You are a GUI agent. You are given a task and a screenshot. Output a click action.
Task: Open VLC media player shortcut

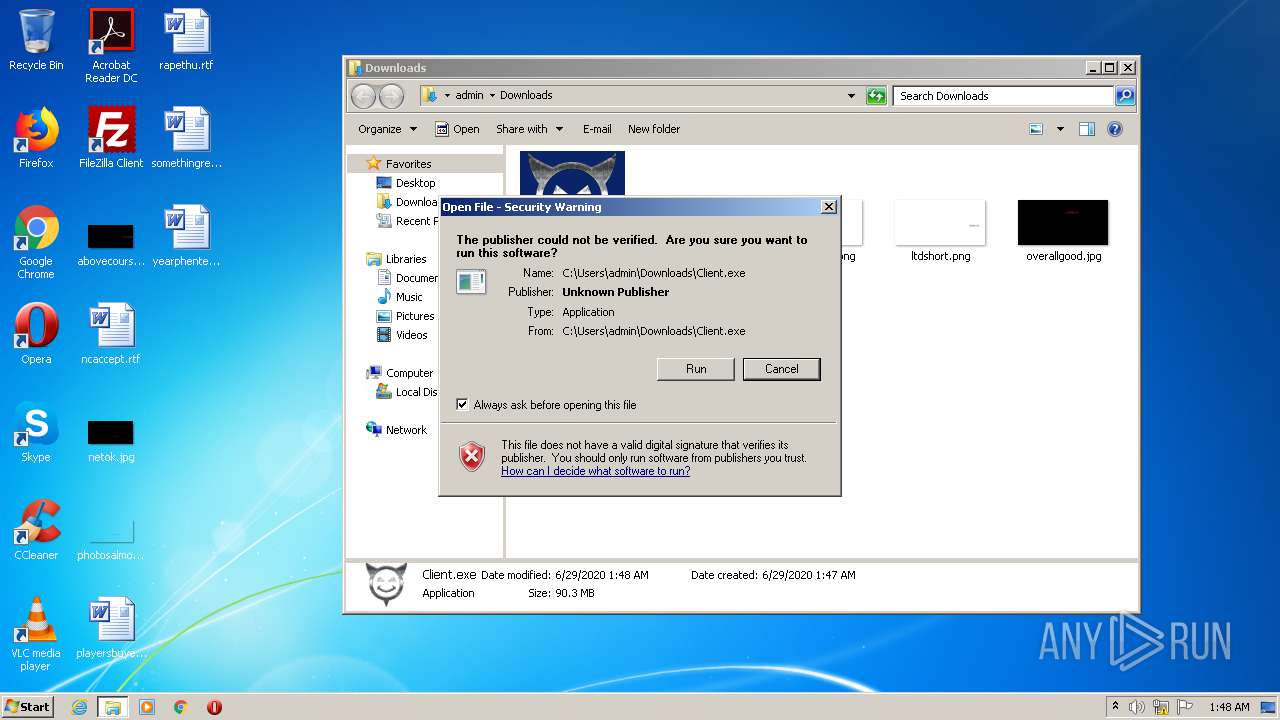point(36,634)
